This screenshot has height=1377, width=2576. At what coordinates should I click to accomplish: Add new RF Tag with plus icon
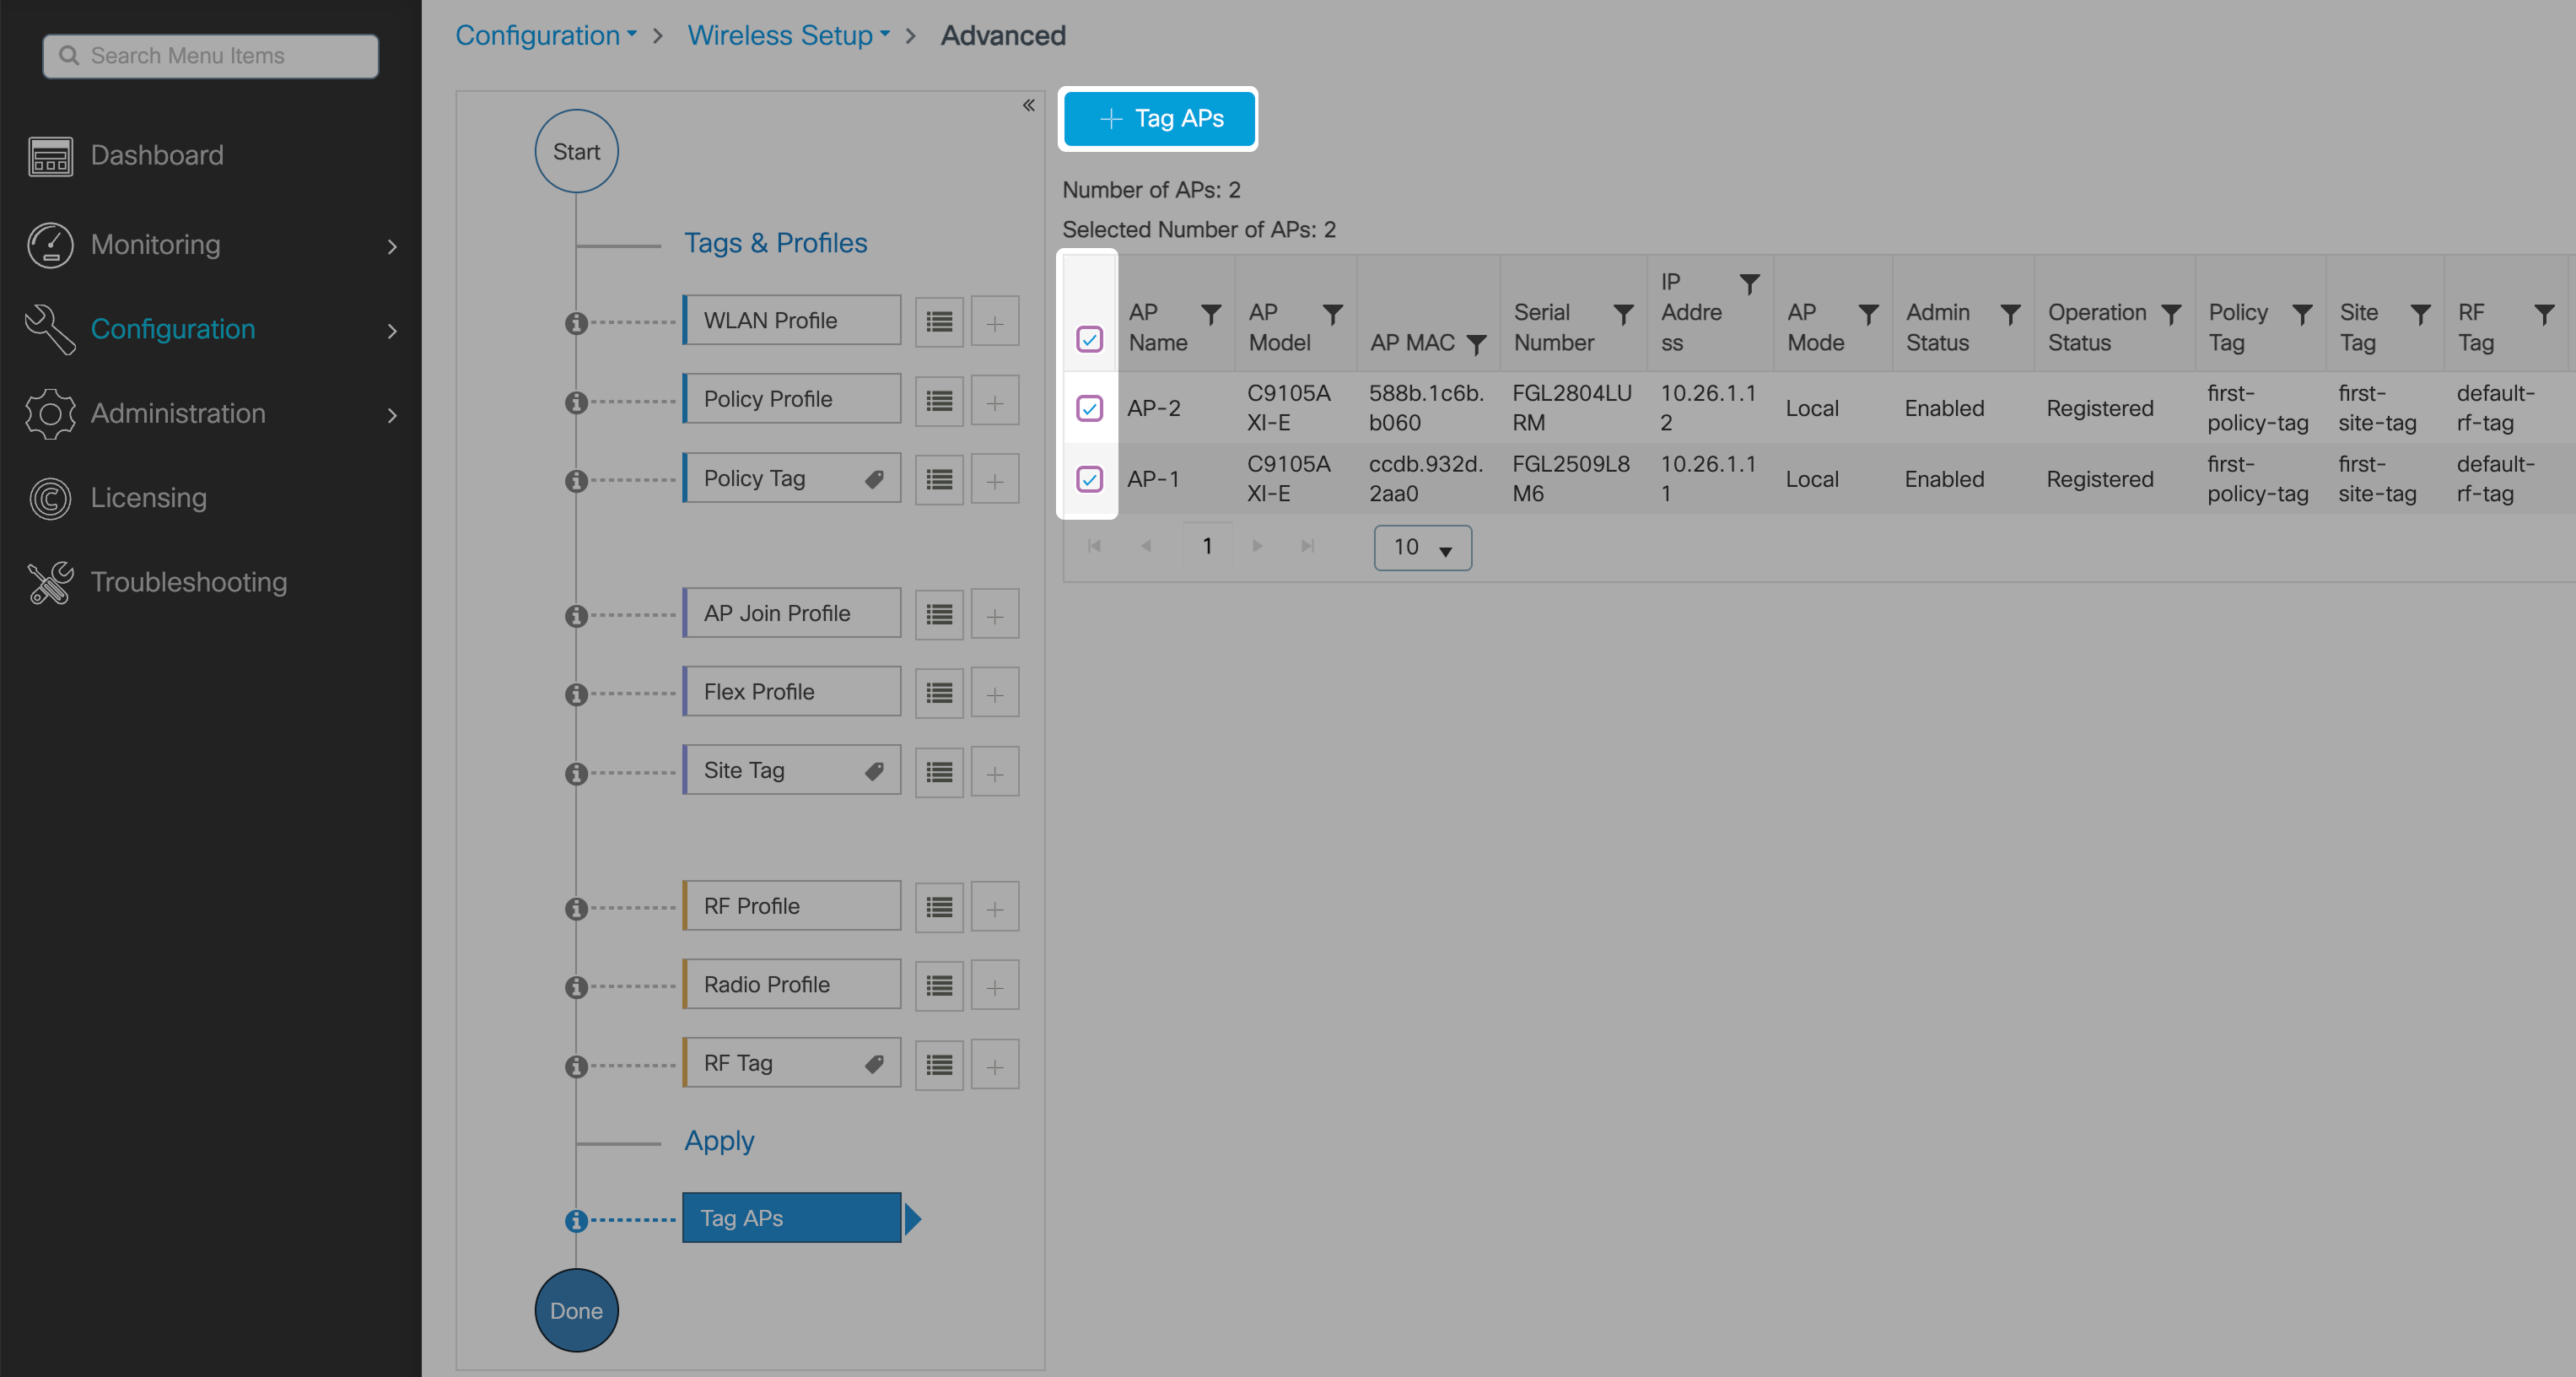click(994, 1066)
